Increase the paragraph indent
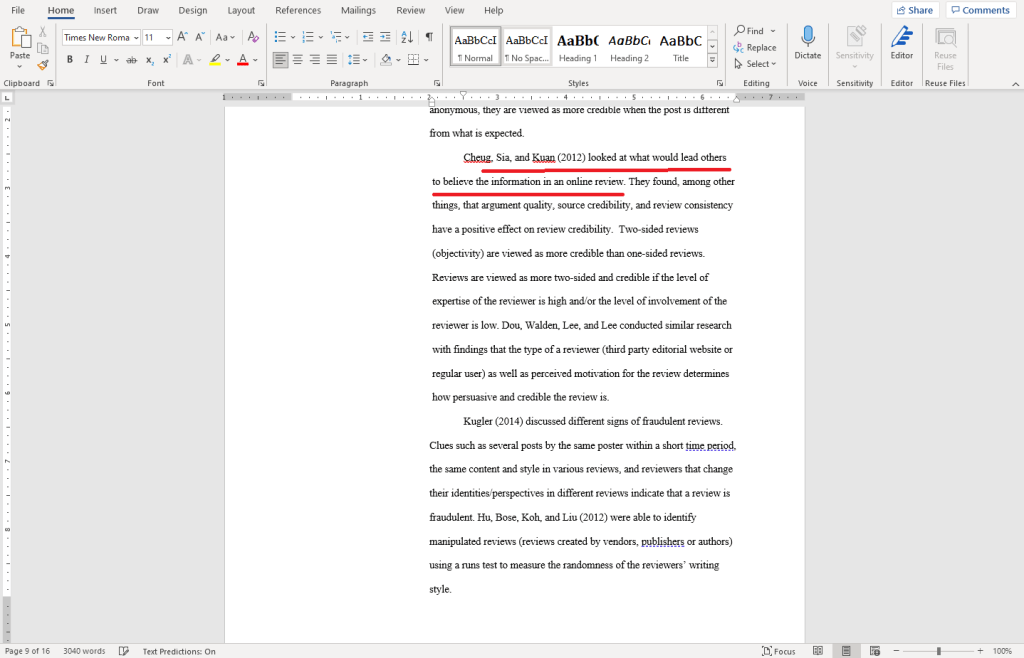The image size is (1024, 658). [x=385, y=37]
